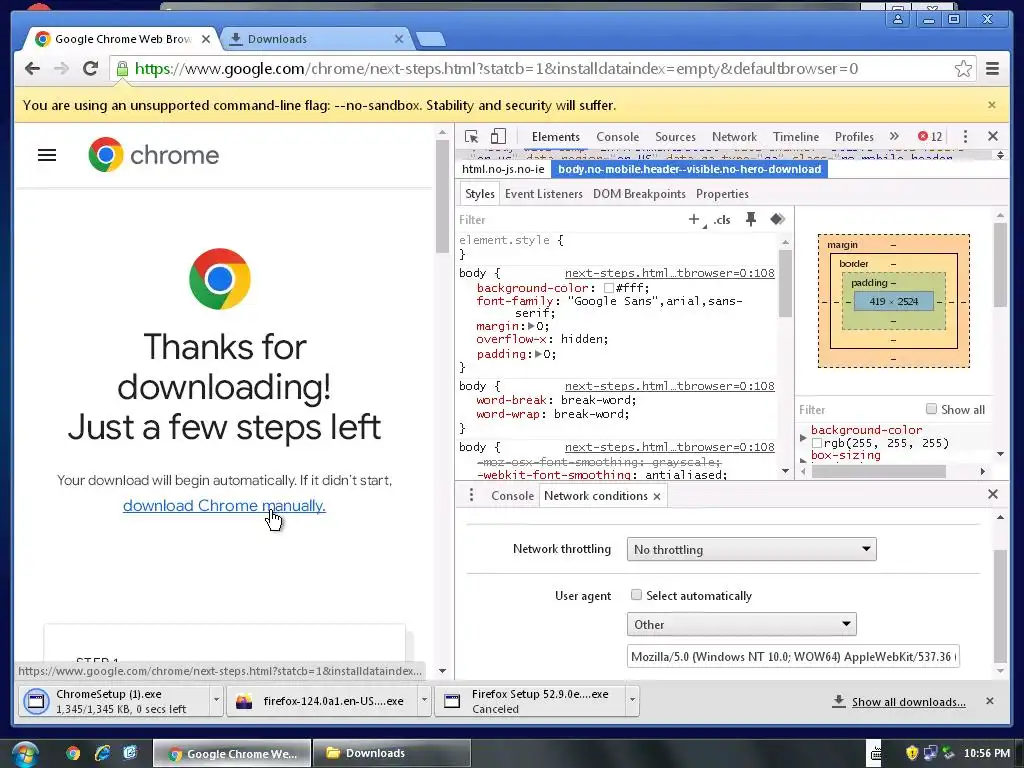Switch to the Elements panel tab
The image size is (1024, 768).
[x=555, y=136]
